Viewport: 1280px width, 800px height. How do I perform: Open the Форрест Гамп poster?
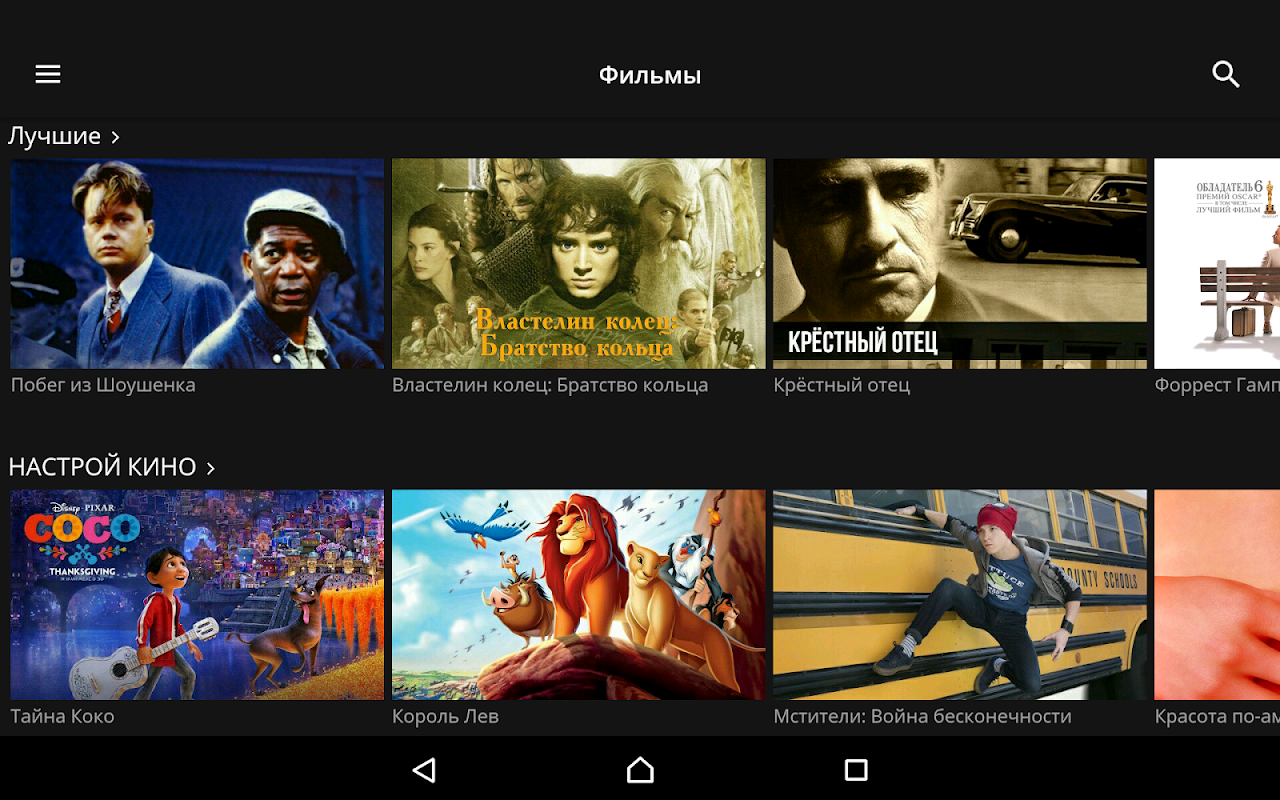(1217, 264)
